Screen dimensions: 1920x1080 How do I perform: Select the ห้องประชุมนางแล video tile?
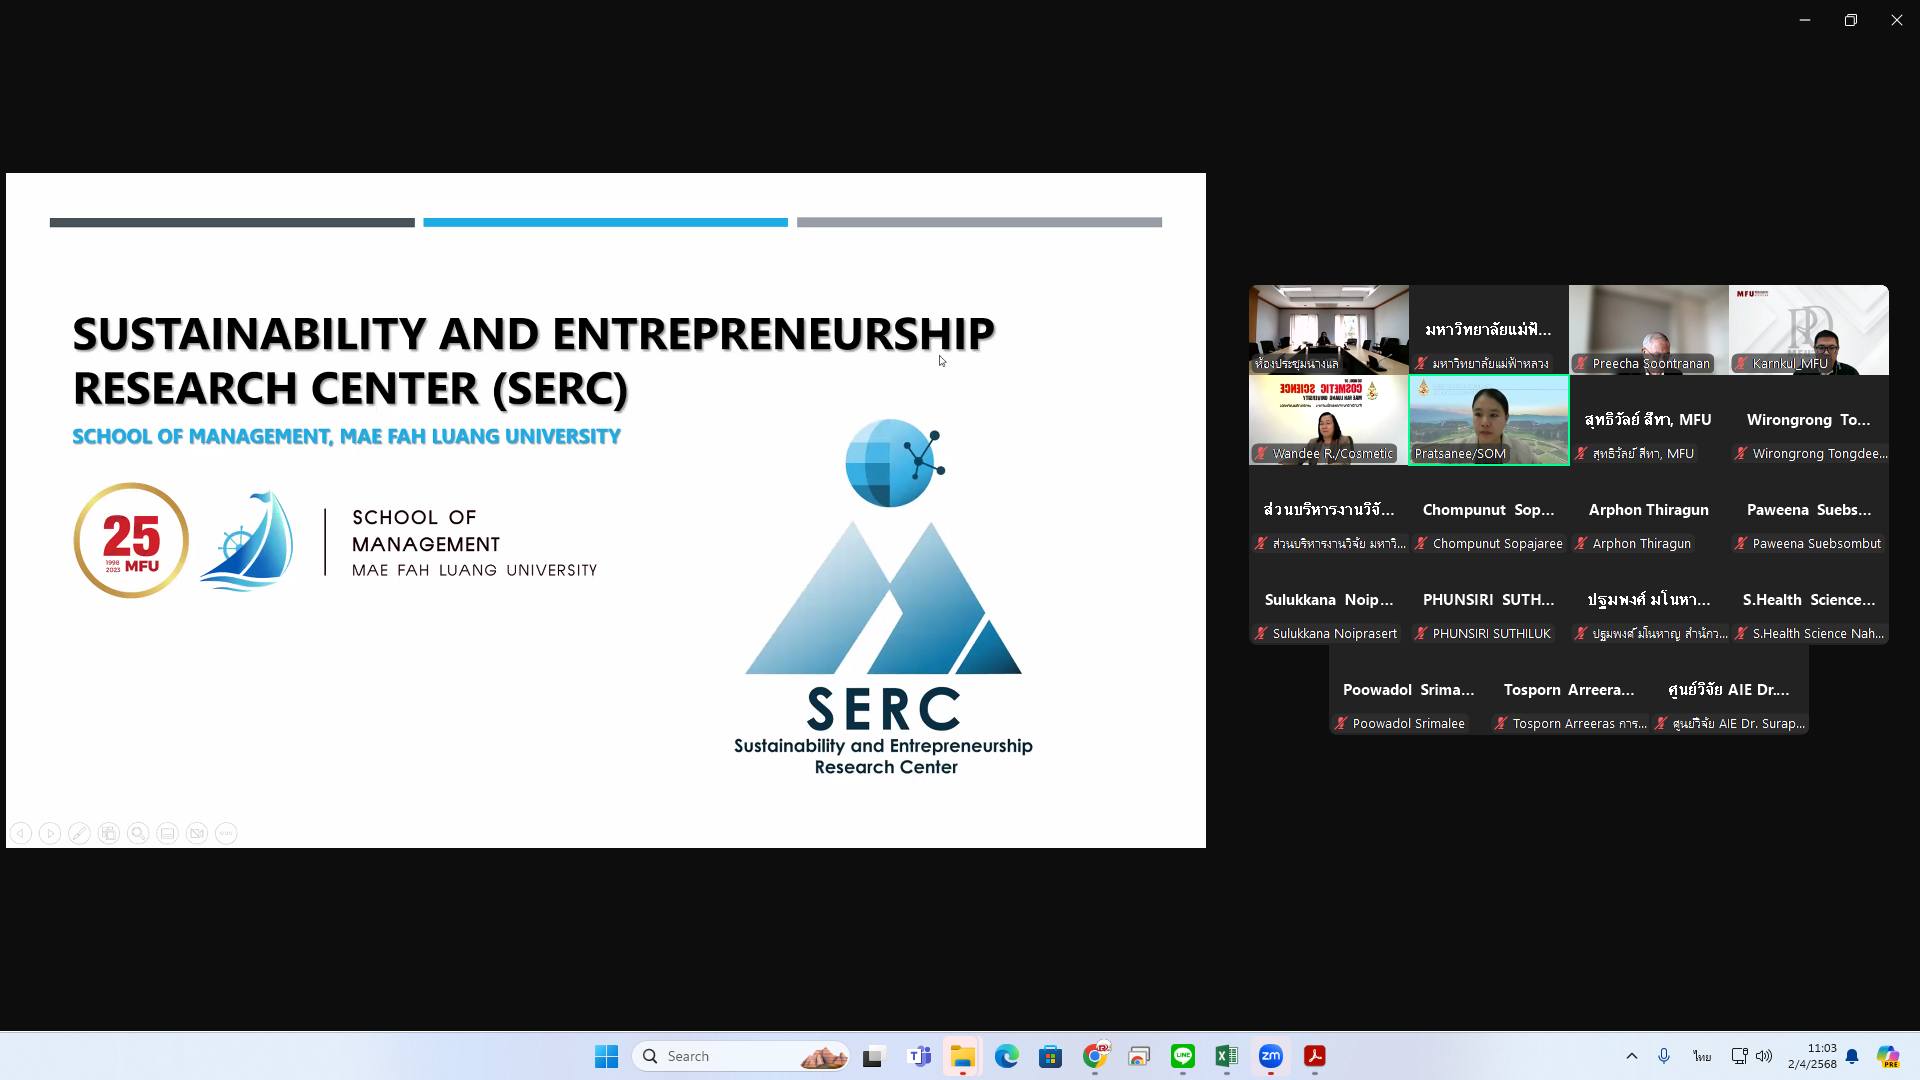click(x=1329, y=330)
